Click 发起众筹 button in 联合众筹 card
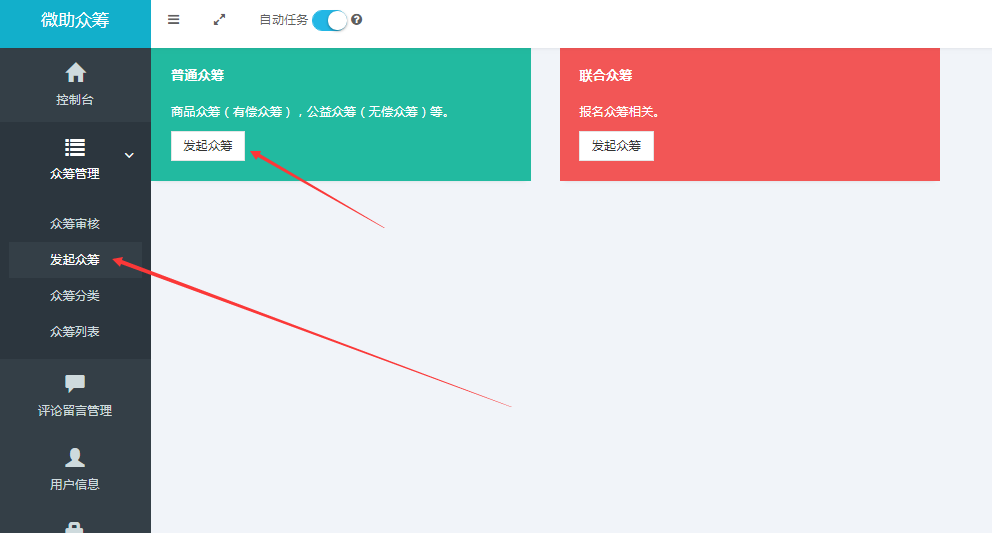This screenshot has width=992, height=533. click(x=616, y=146)
